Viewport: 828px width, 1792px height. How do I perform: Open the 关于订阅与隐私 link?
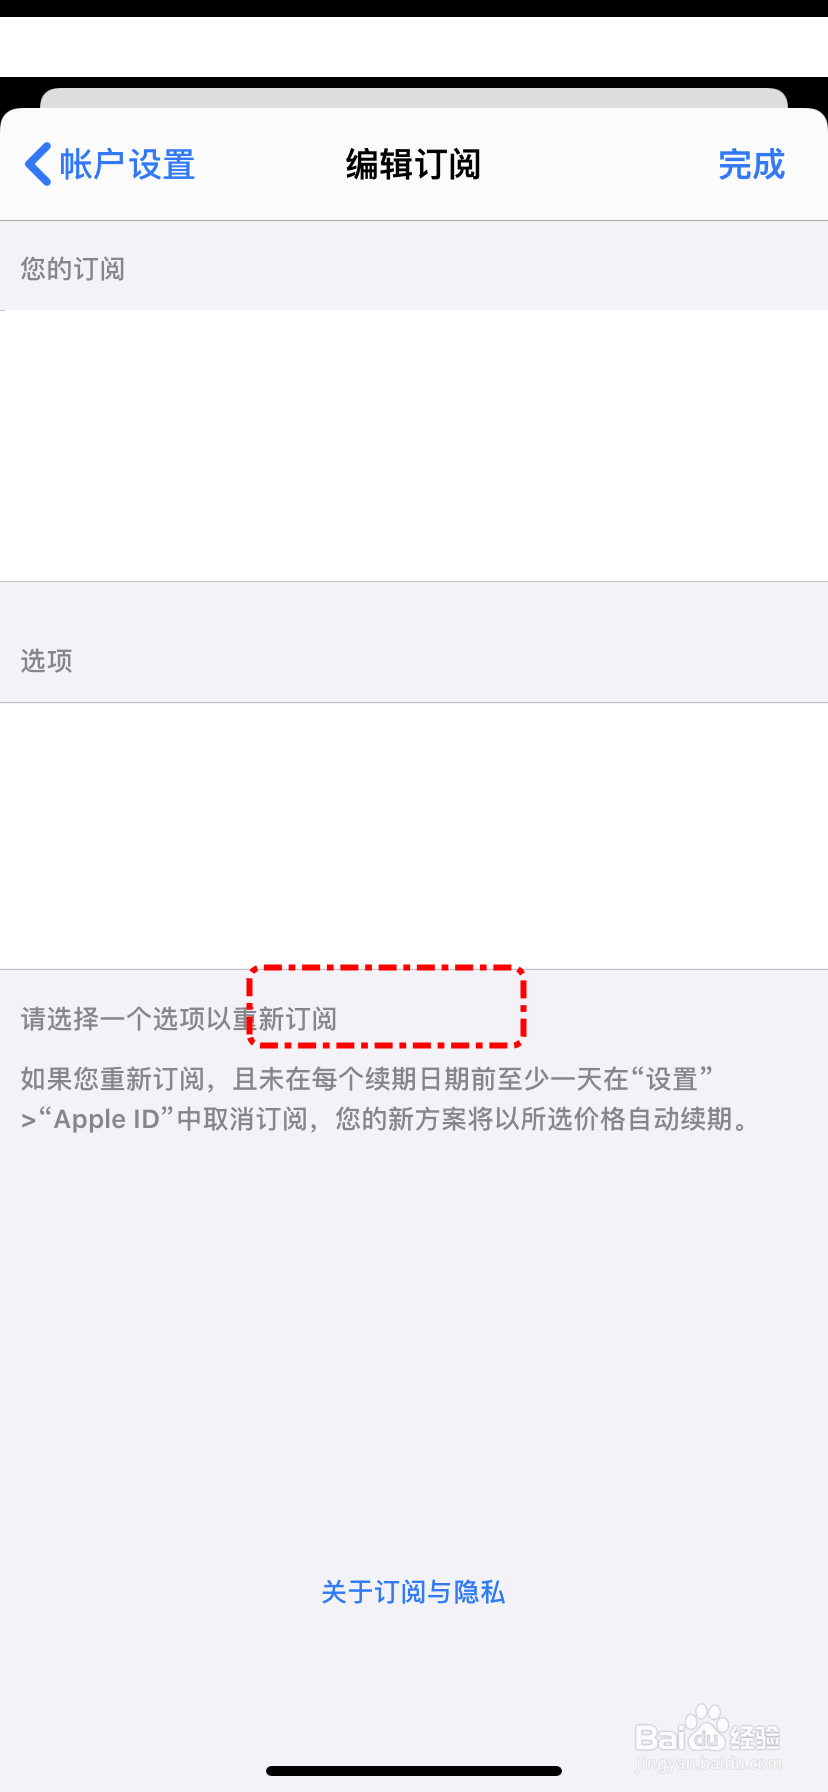tap(413, 1592)
